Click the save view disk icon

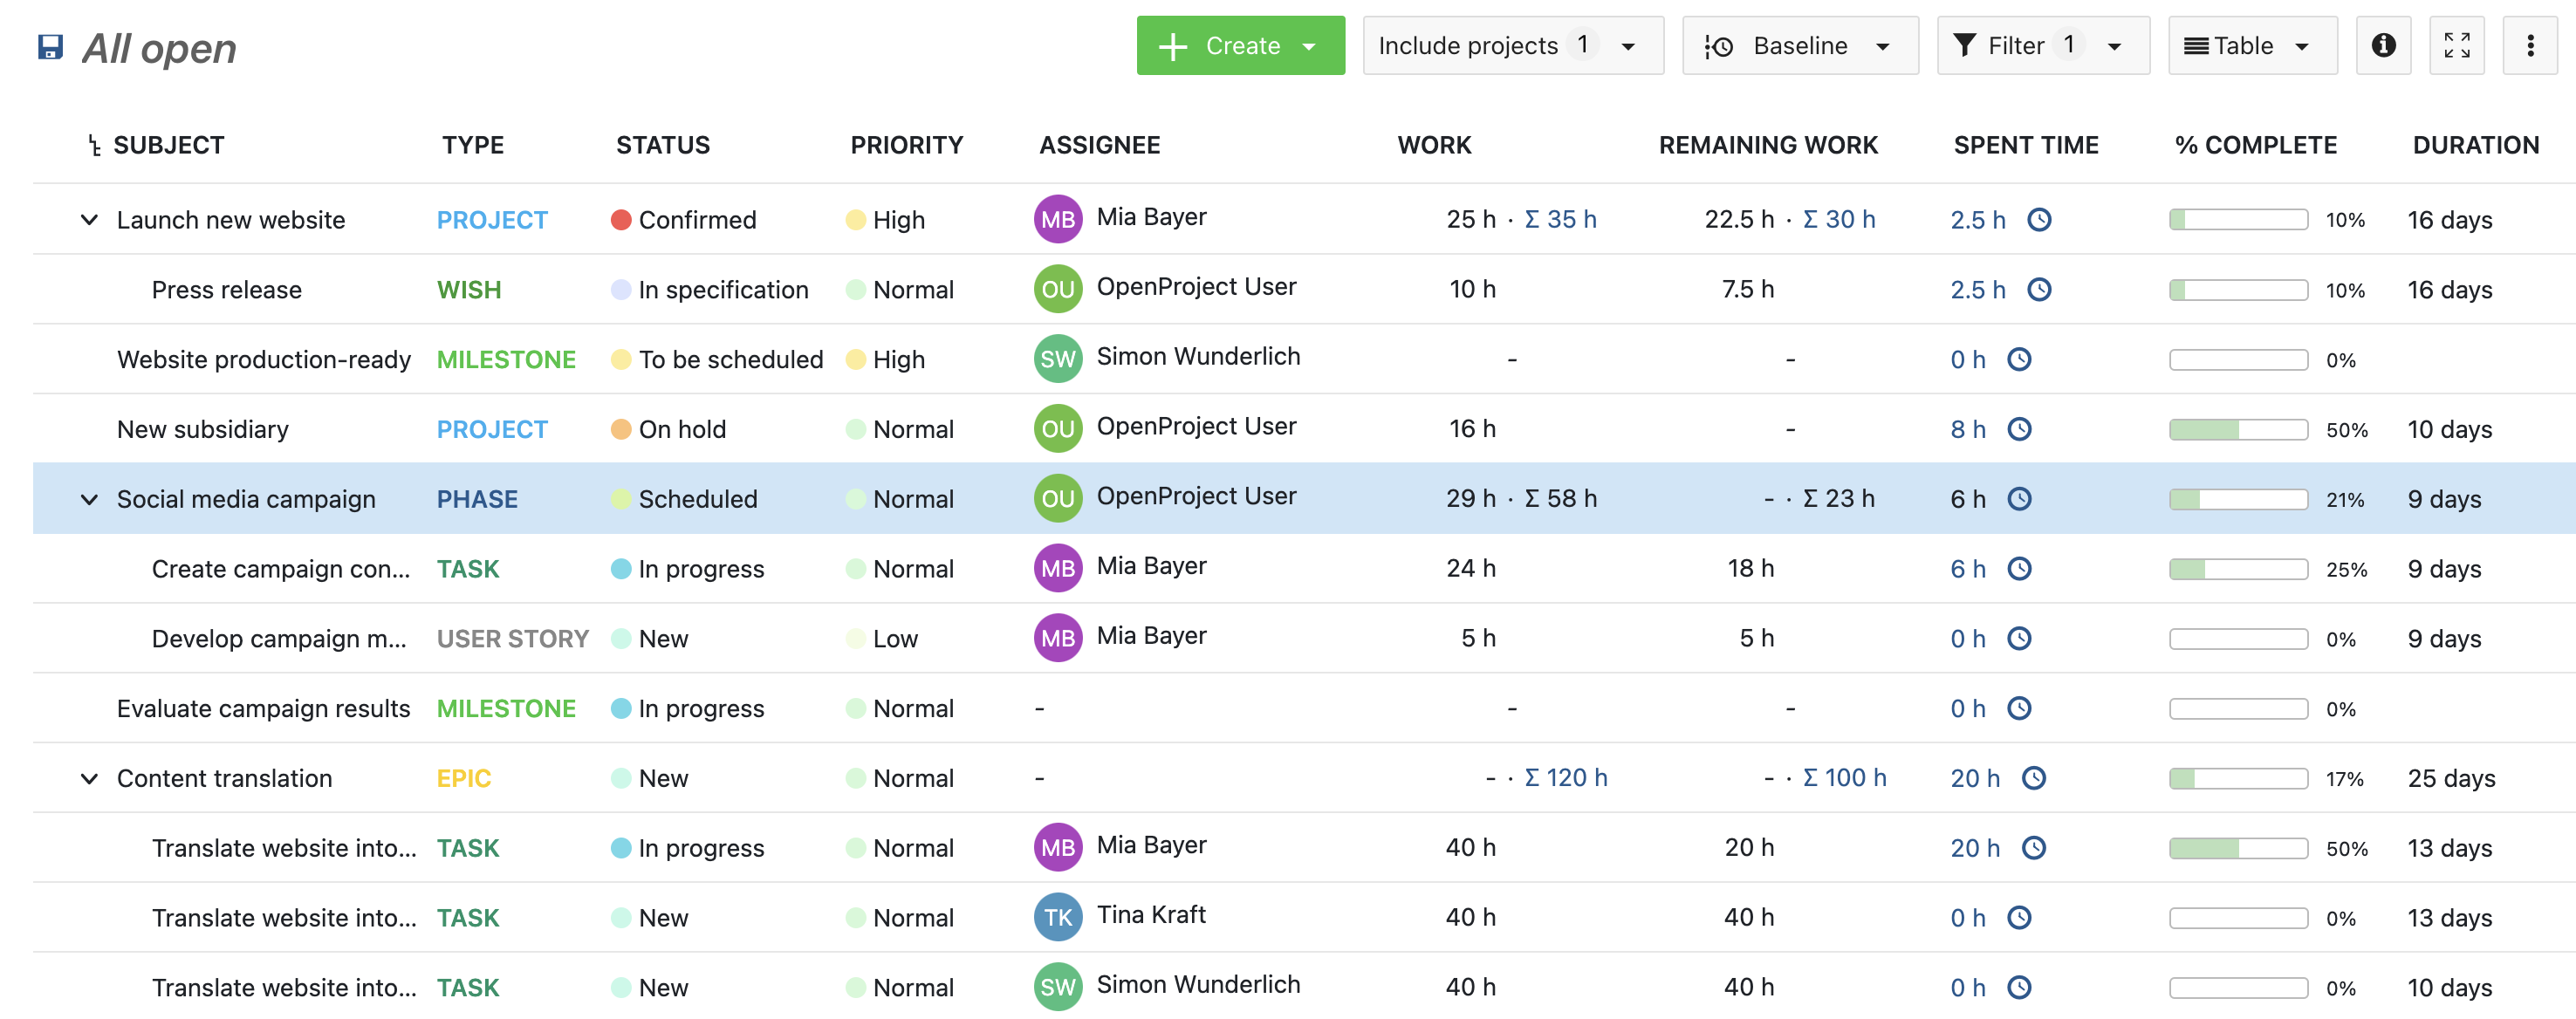50,47
